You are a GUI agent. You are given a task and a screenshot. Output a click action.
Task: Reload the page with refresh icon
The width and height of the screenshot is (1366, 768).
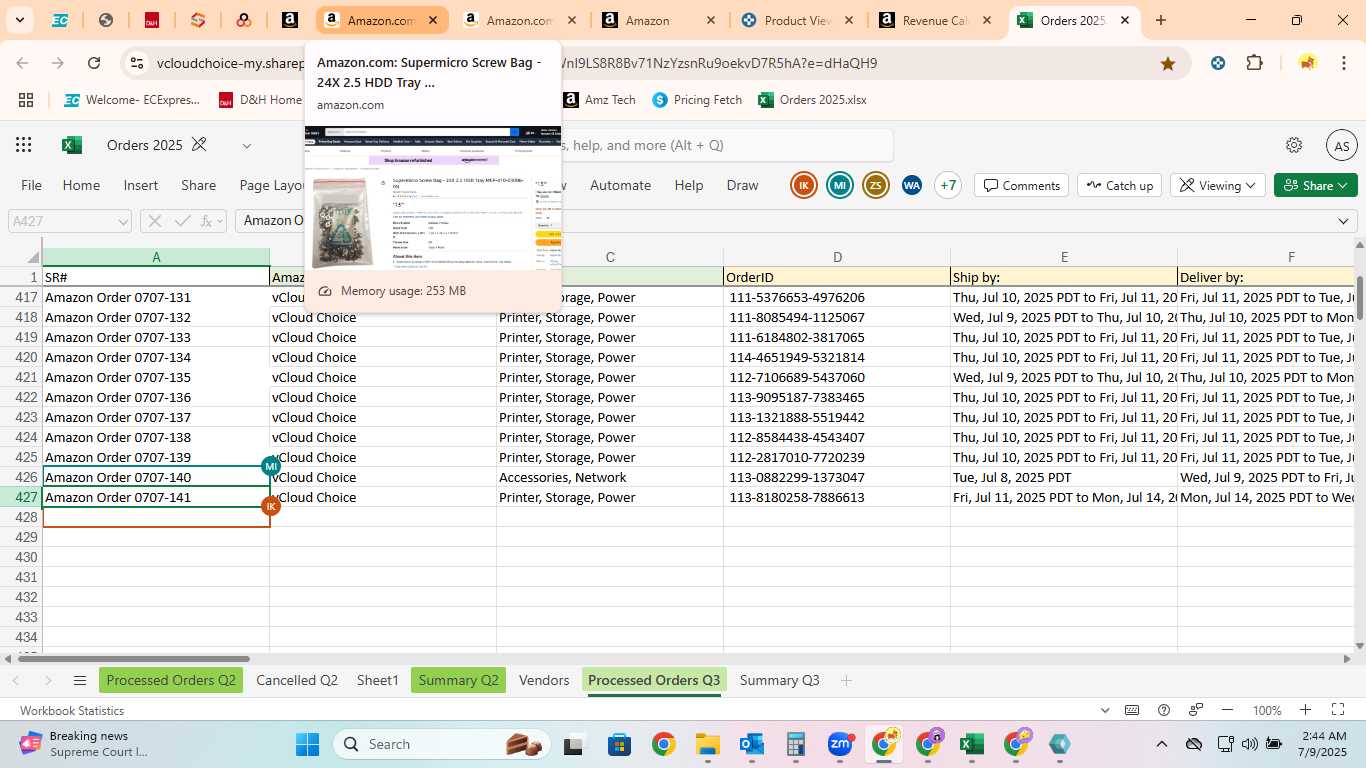pos(94,63)
